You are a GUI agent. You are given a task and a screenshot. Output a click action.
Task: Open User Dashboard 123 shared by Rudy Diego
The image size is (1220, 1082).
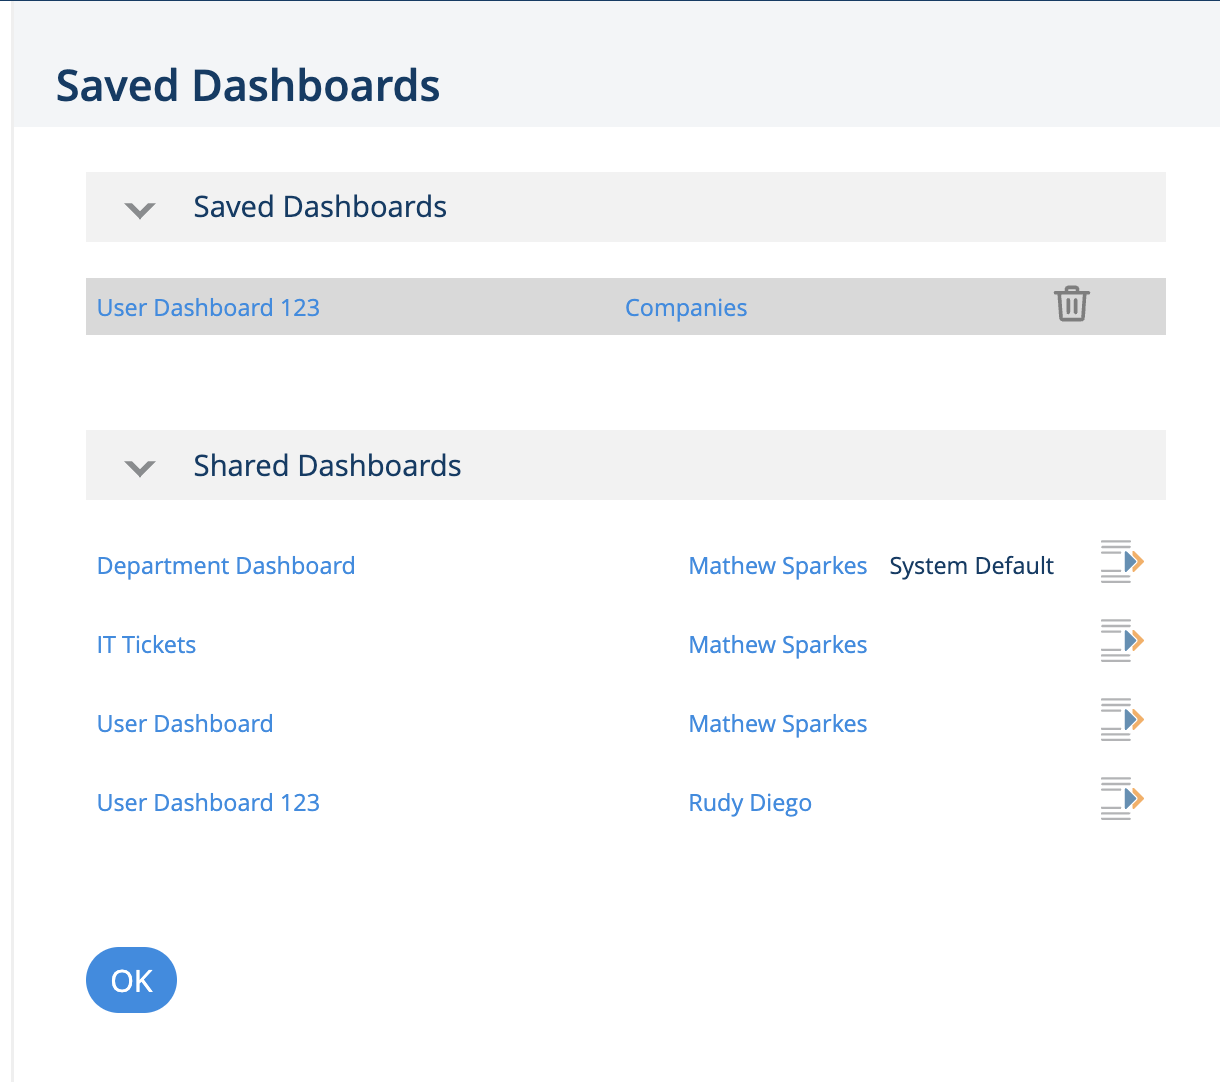[208, 803]
